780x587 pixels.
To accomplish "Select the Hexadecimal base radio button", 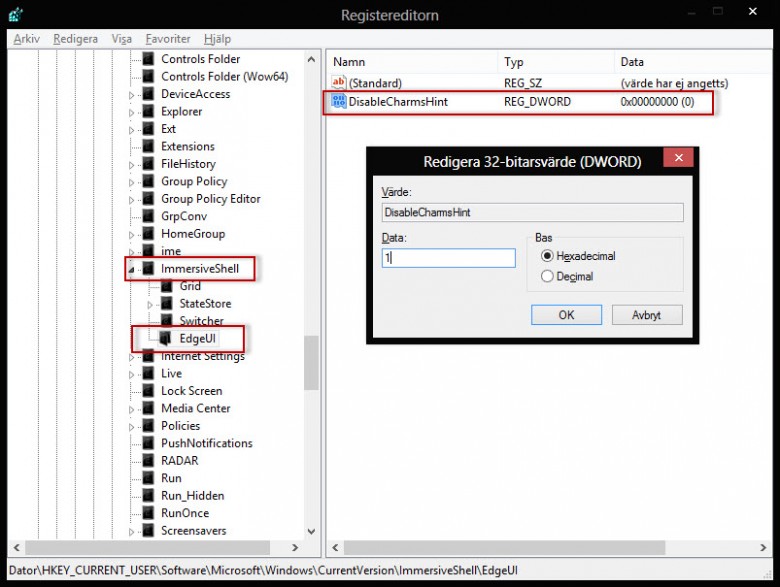I will (x=547, y=256).
